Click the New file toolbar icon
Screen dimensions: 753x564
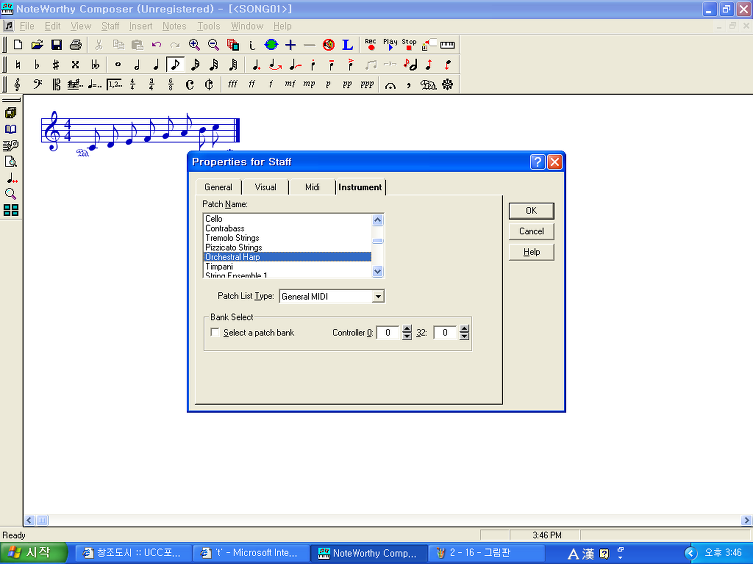point(18,45)
